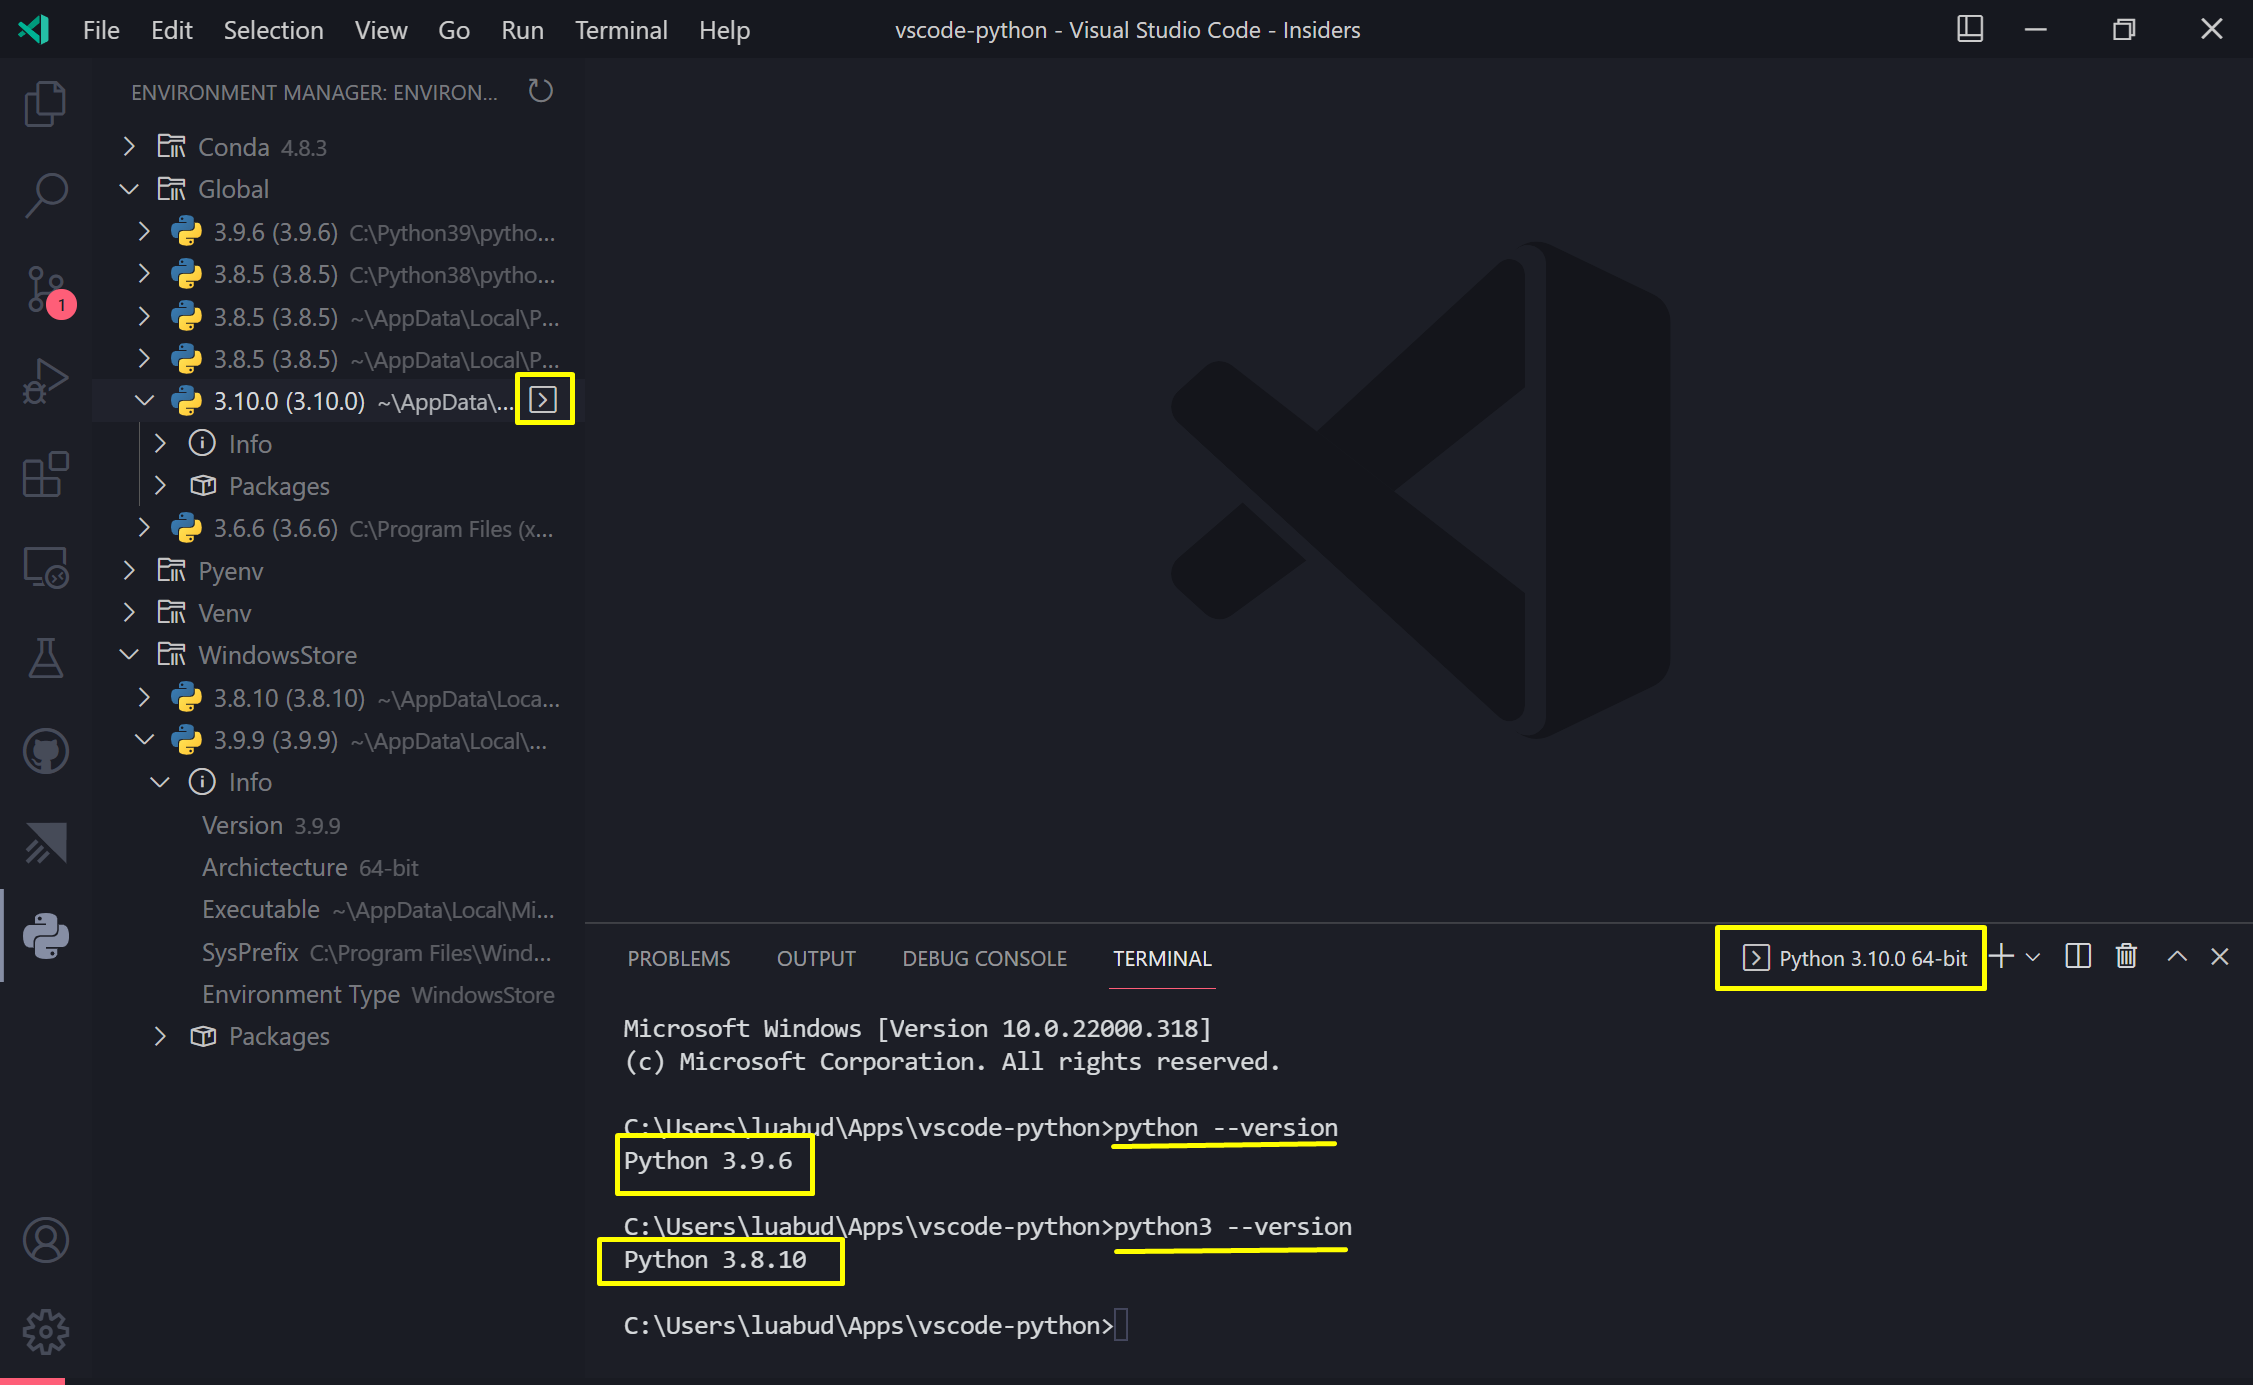2253x1385 pixels.
Task: Open the Search view icon
Action: click(45, 195)
